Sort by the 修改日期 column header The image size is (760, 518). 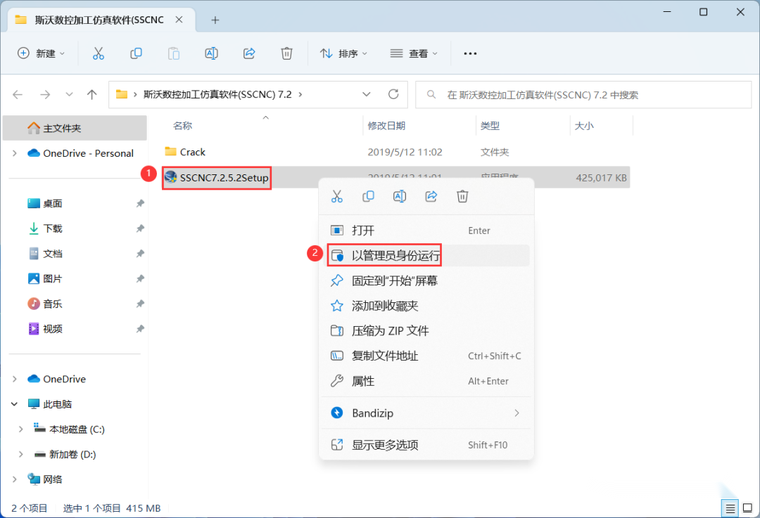point(386,126)
